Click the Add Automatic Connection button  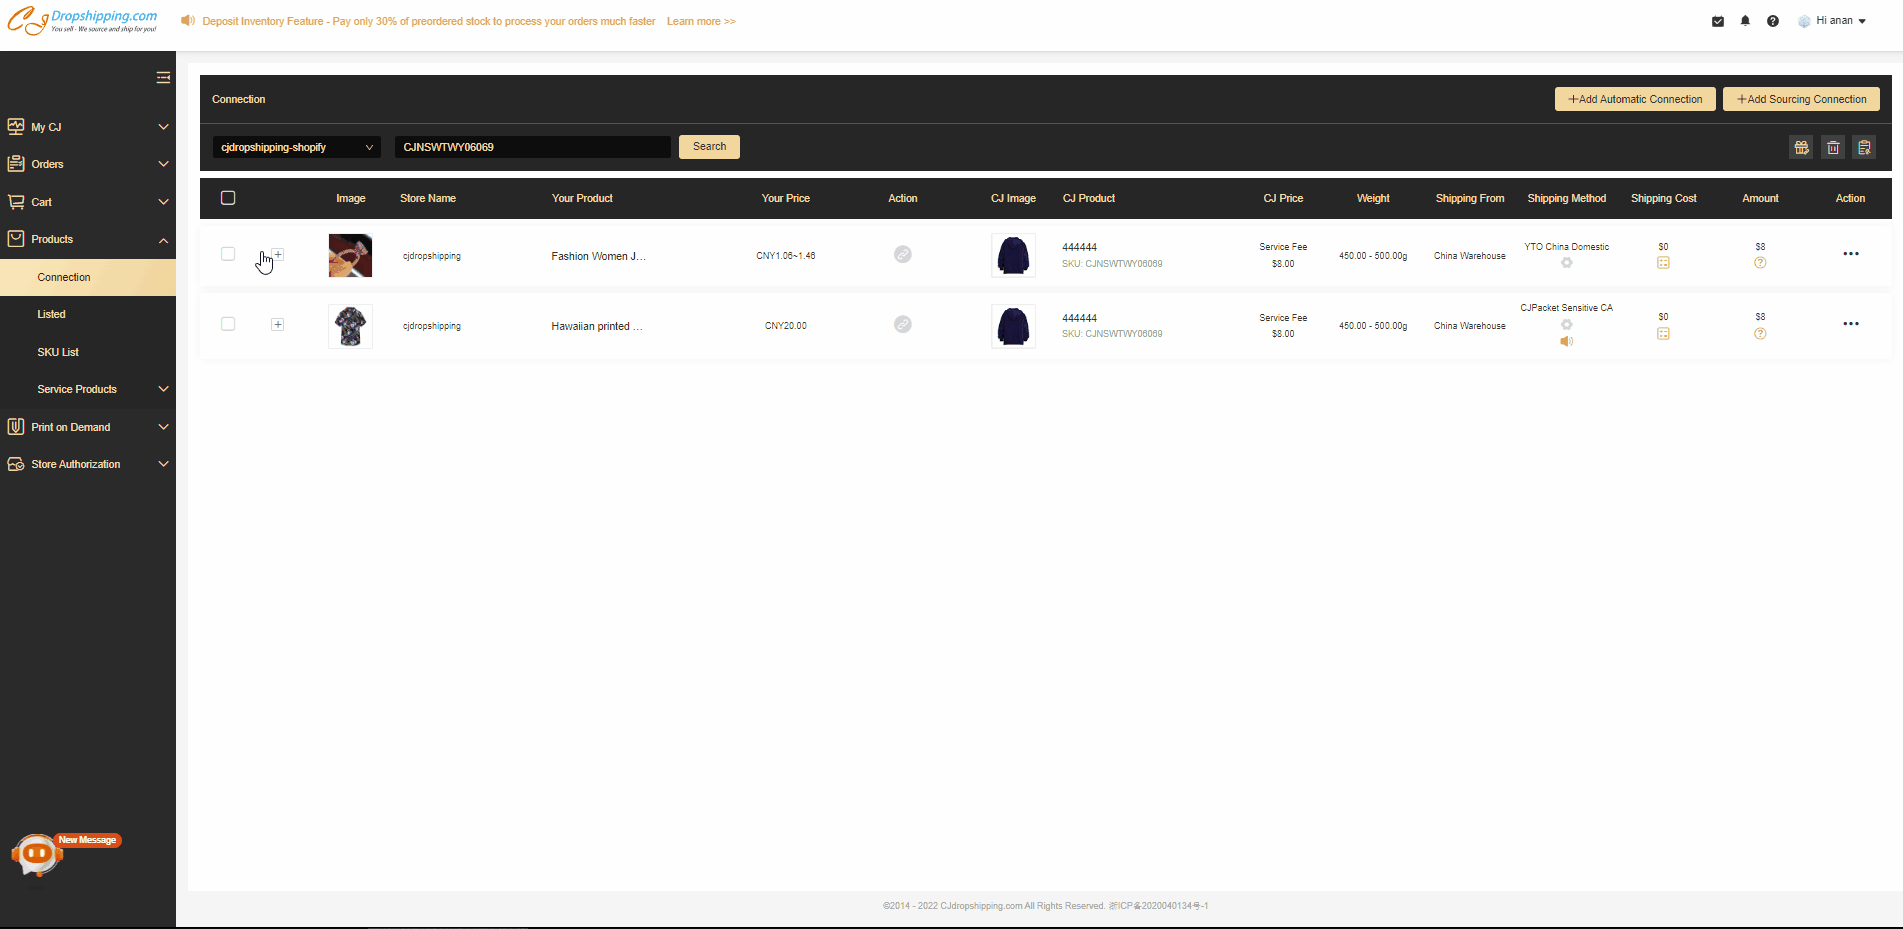click(x=1635, y=99)
